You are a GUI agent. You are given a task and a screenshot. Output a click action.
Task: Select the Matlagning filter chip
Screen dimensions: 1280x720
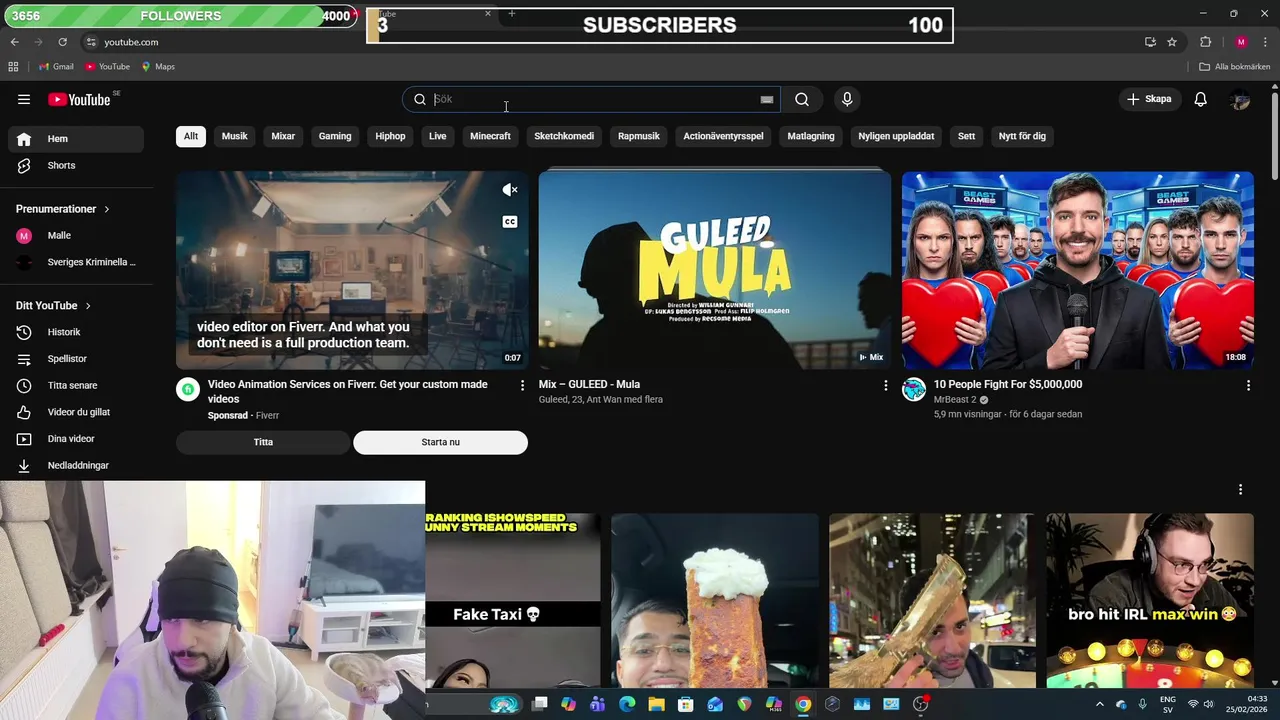[x=811, y=136]
